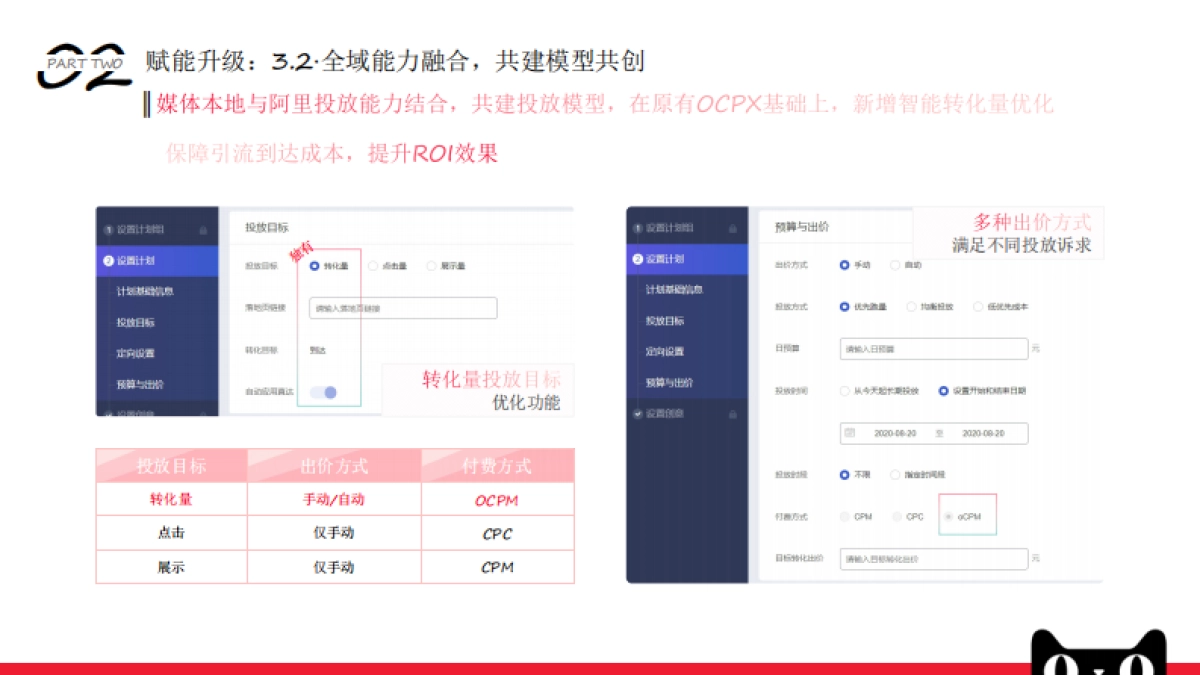Select the 优先跑量 delivery option
The image size is (1200, 675).
coord(844,306)
